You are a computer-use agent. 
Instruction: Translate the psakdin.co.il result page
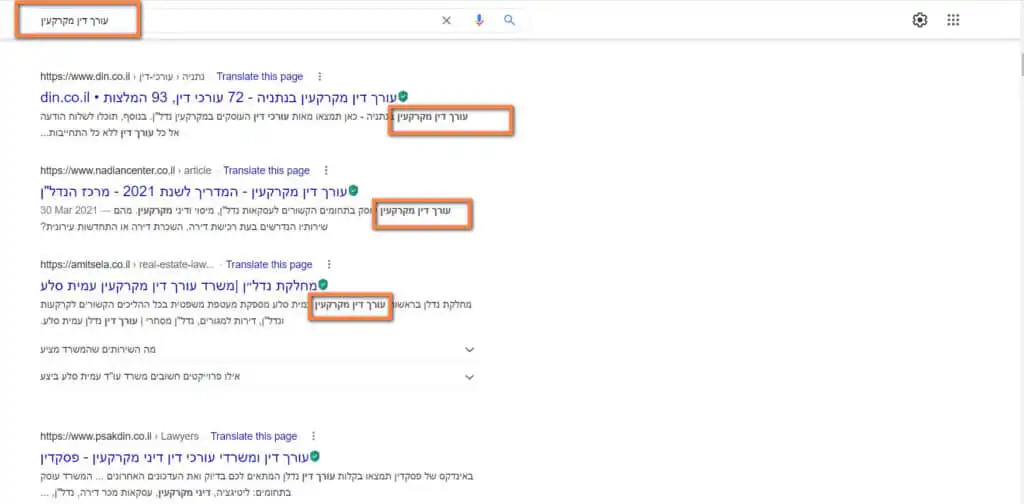254,436
